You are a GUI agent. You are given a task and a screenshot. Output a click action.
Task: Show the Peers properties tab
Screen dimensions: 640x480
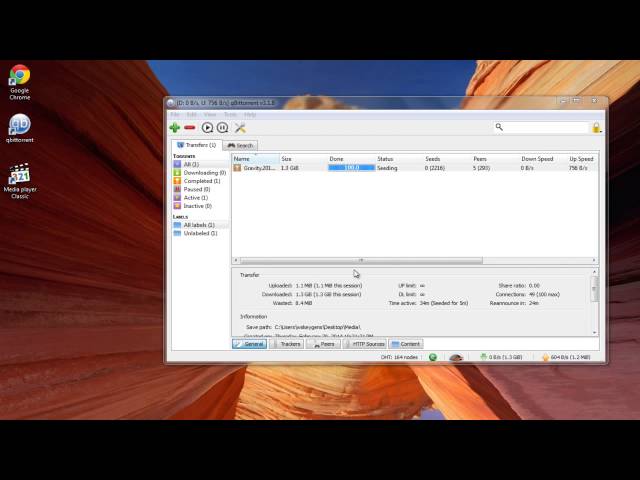click(x=323, y=344)
